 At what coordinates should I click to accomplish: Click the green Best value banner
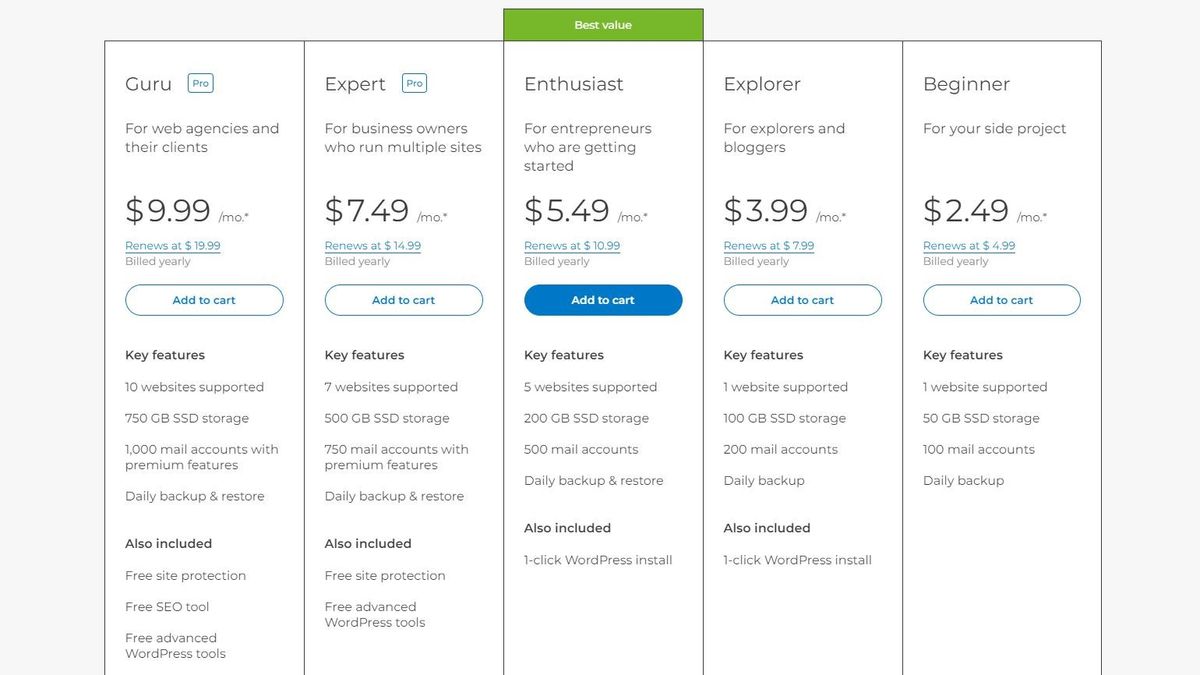point(602,23)
